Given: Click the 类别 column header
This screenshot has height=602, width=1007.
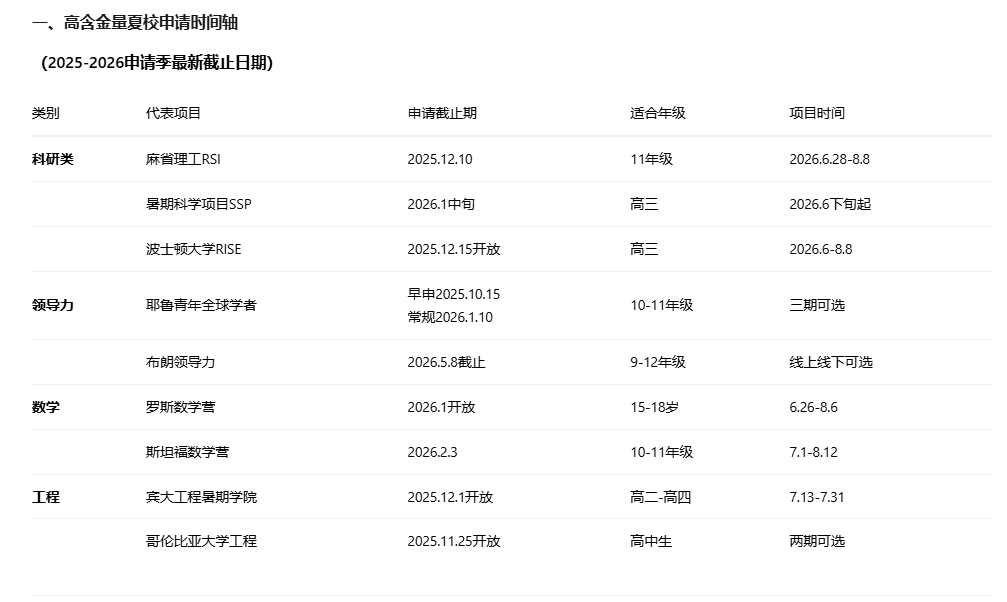Looking at the screenshot, I should coord(46,113).
